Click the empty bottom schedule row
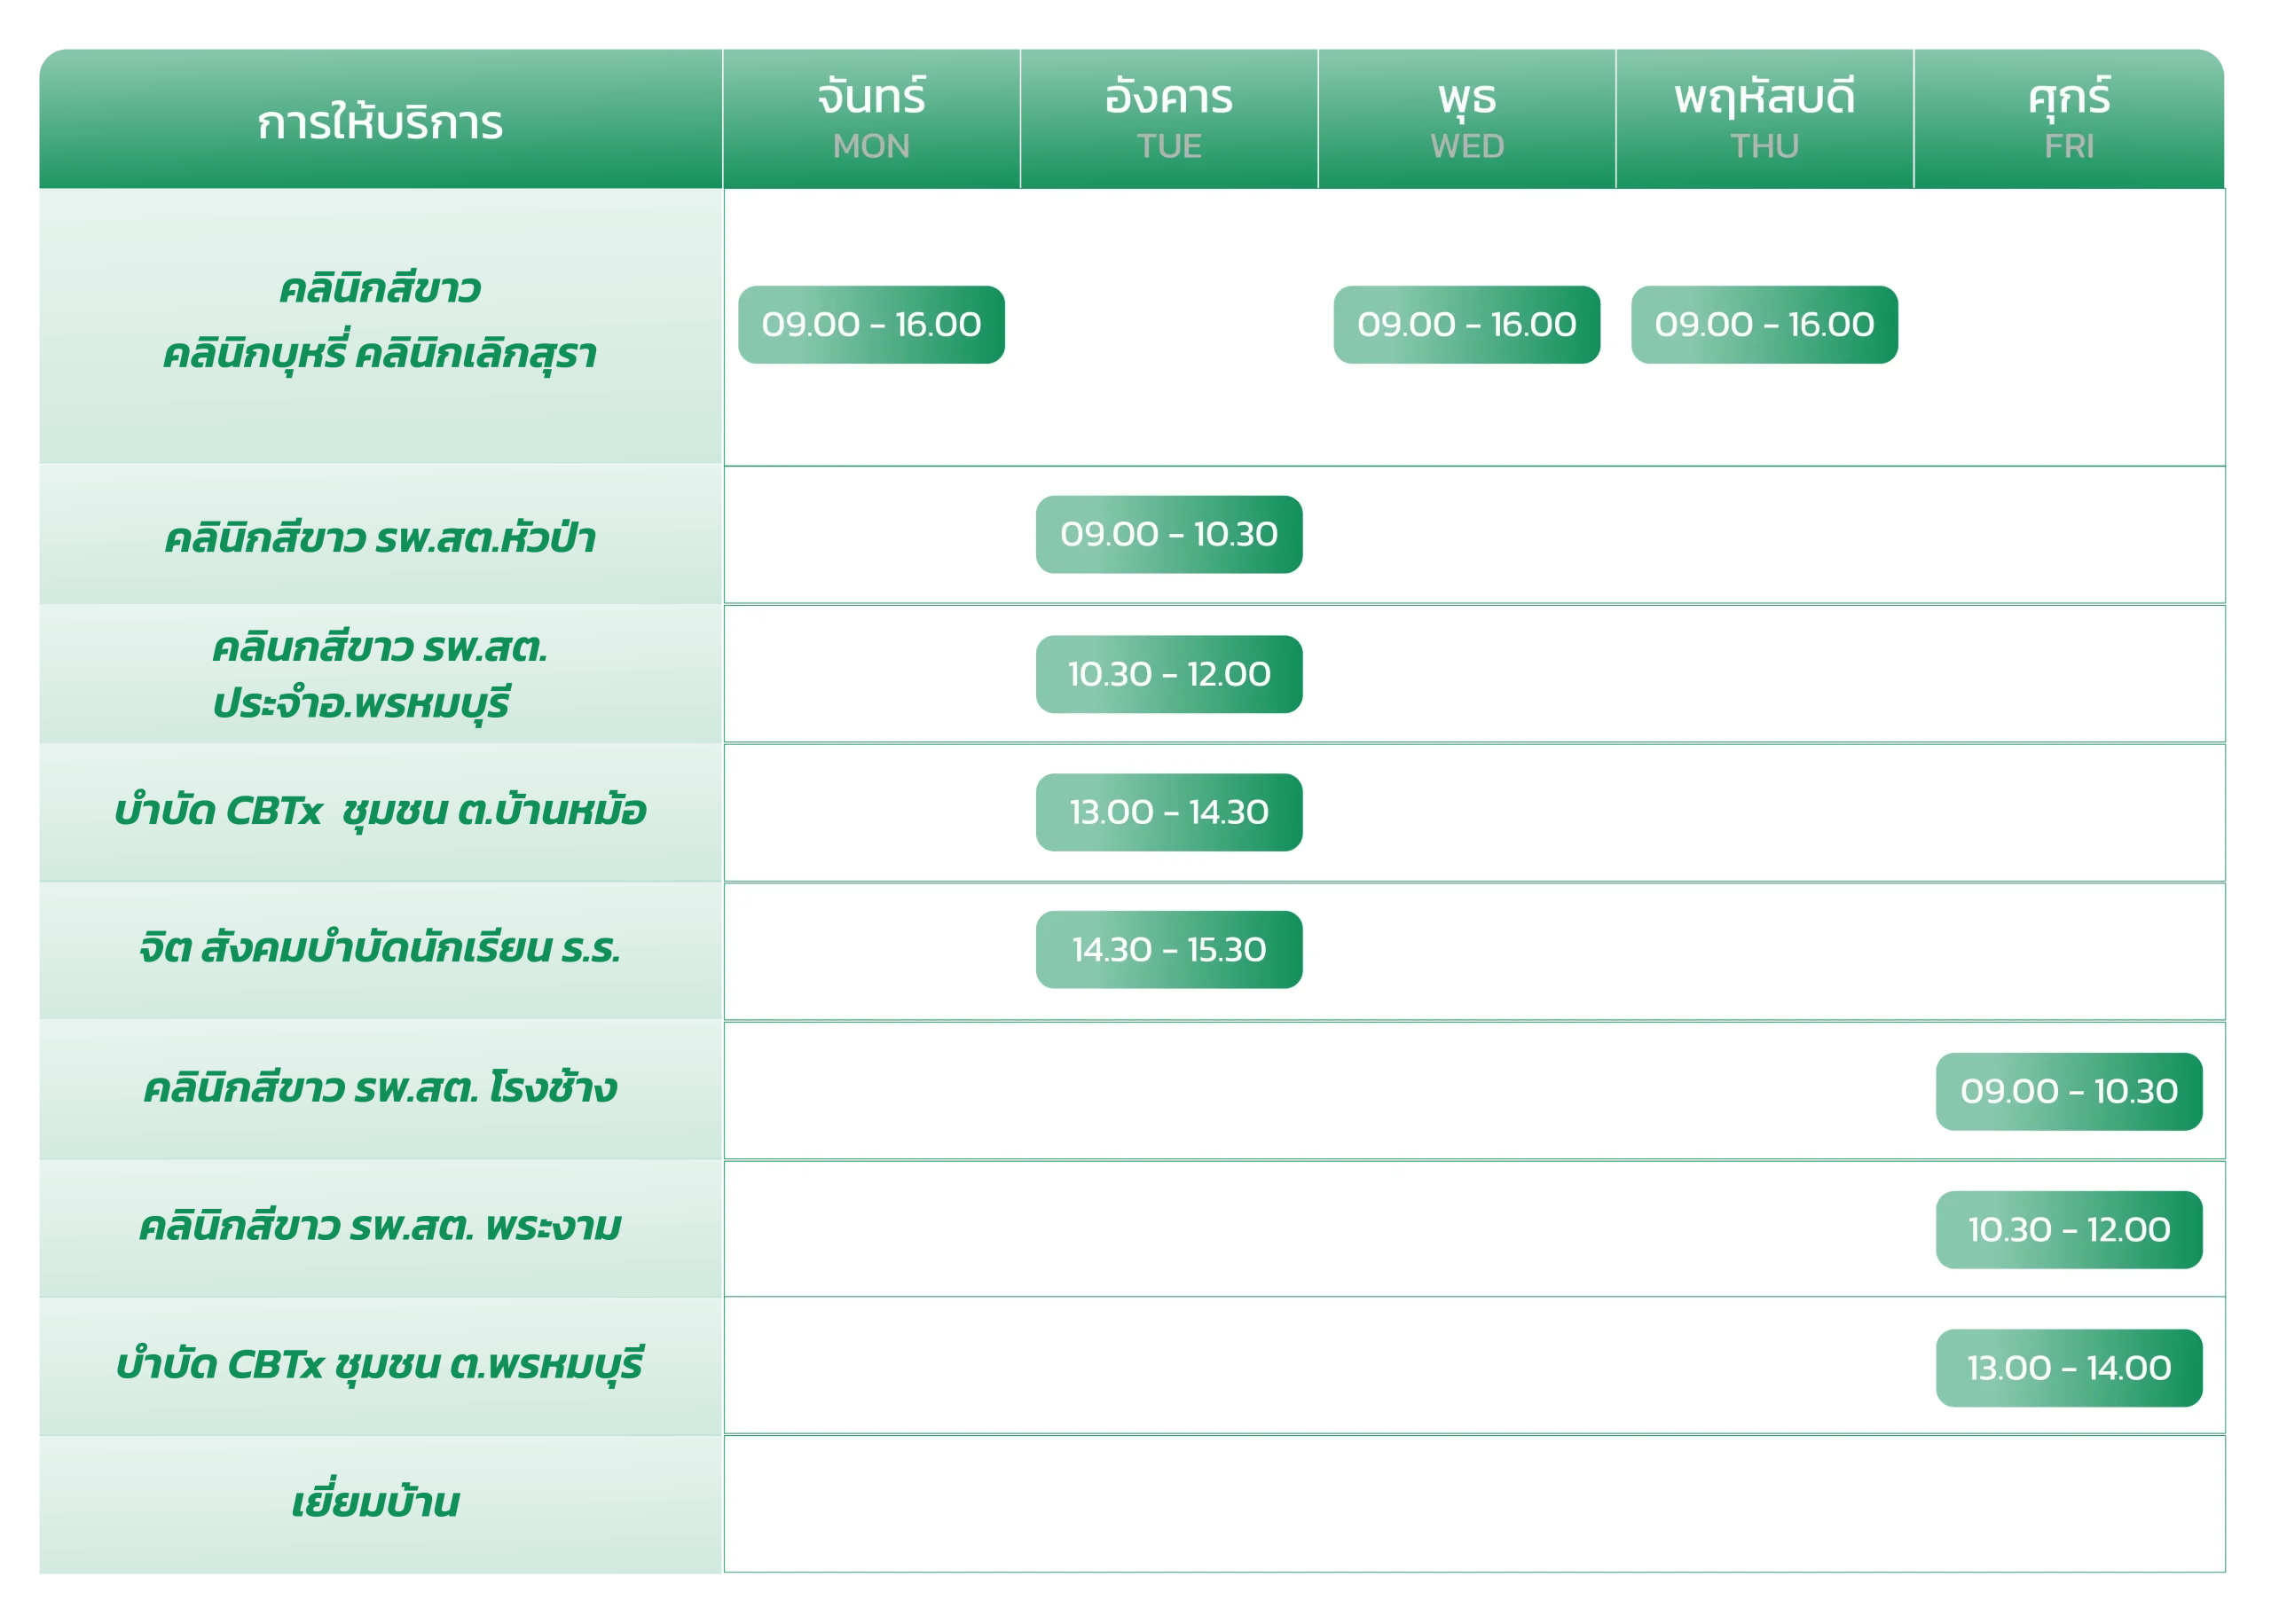This screenshot has height=1624, width=2271. tap(1474, 1503)
